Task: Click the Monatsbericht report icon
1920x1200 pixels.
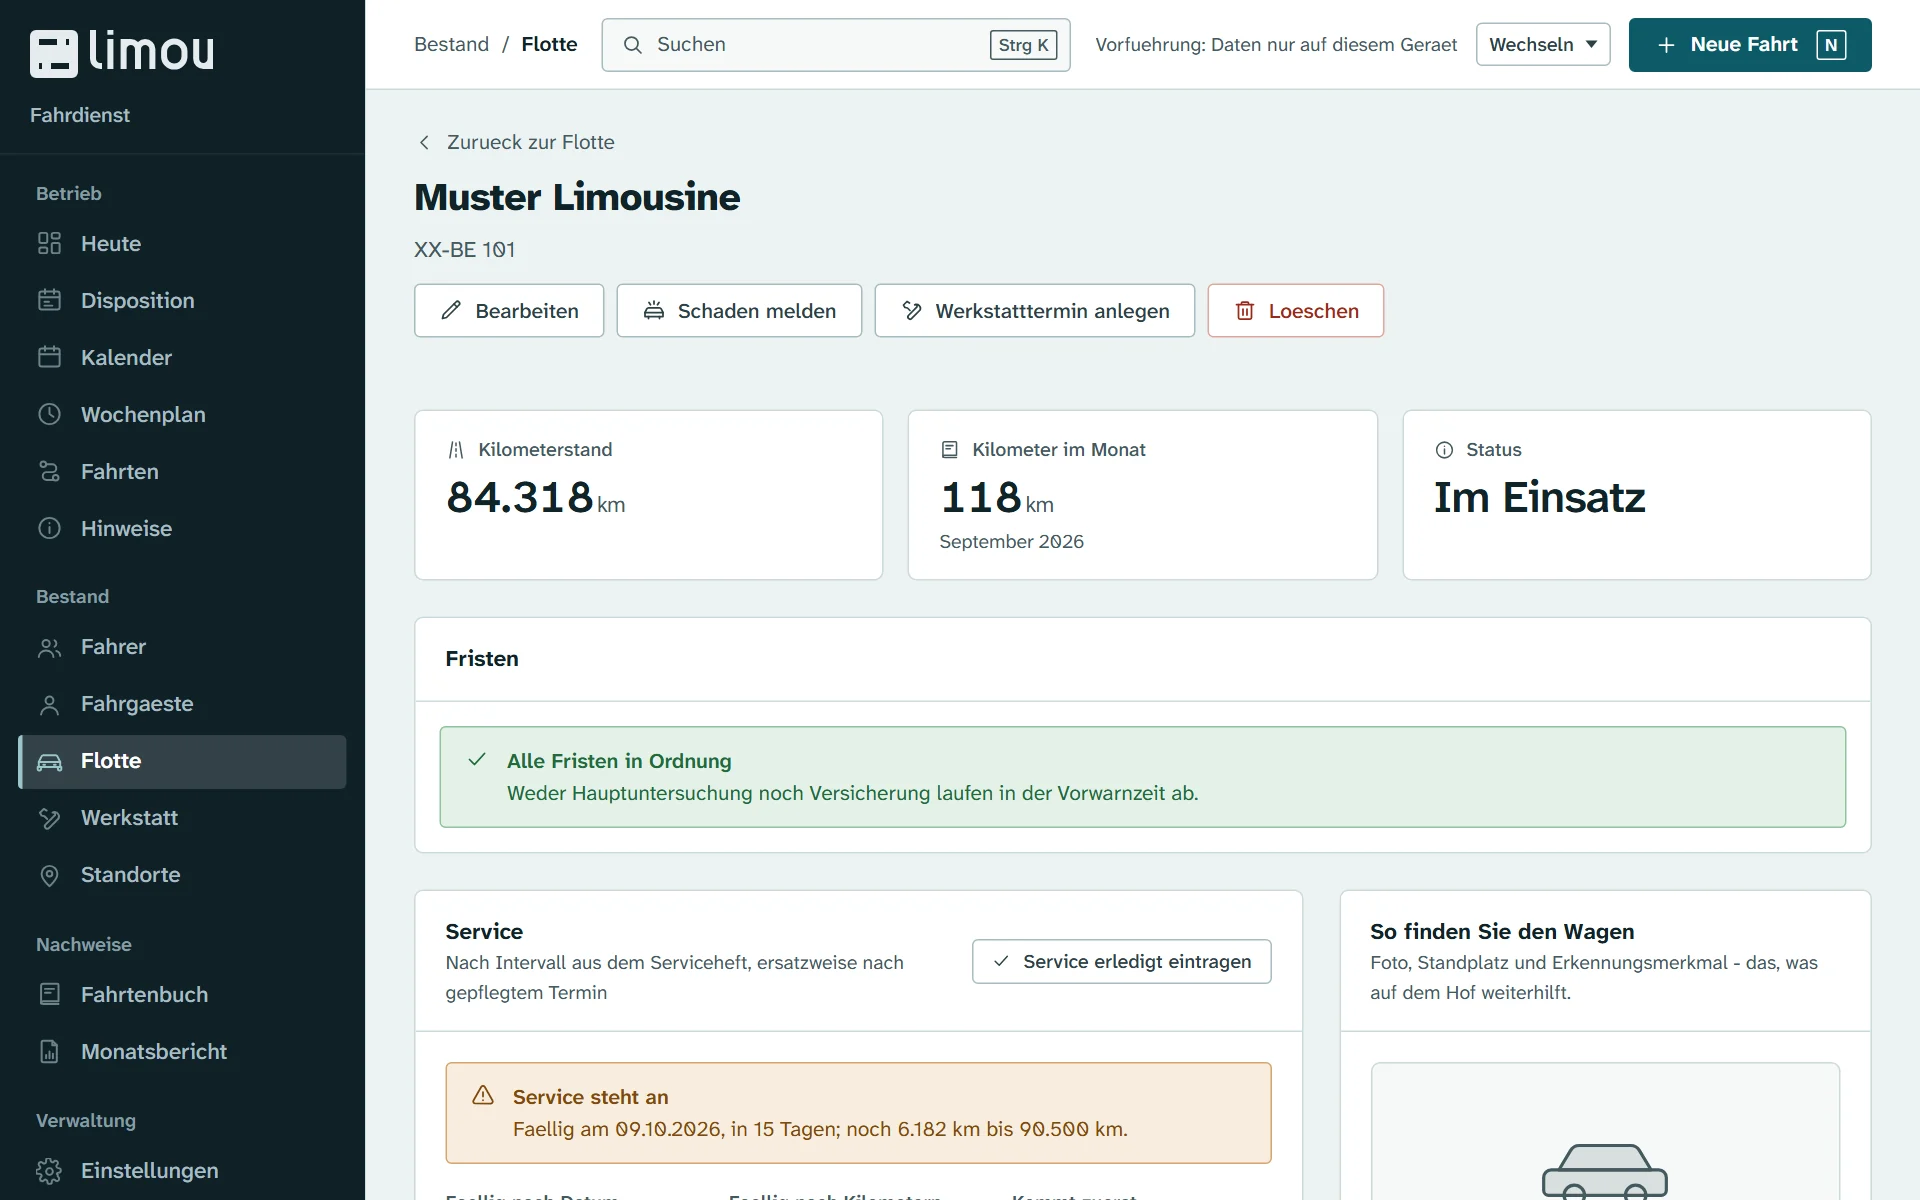Action: coord(49,1051)
